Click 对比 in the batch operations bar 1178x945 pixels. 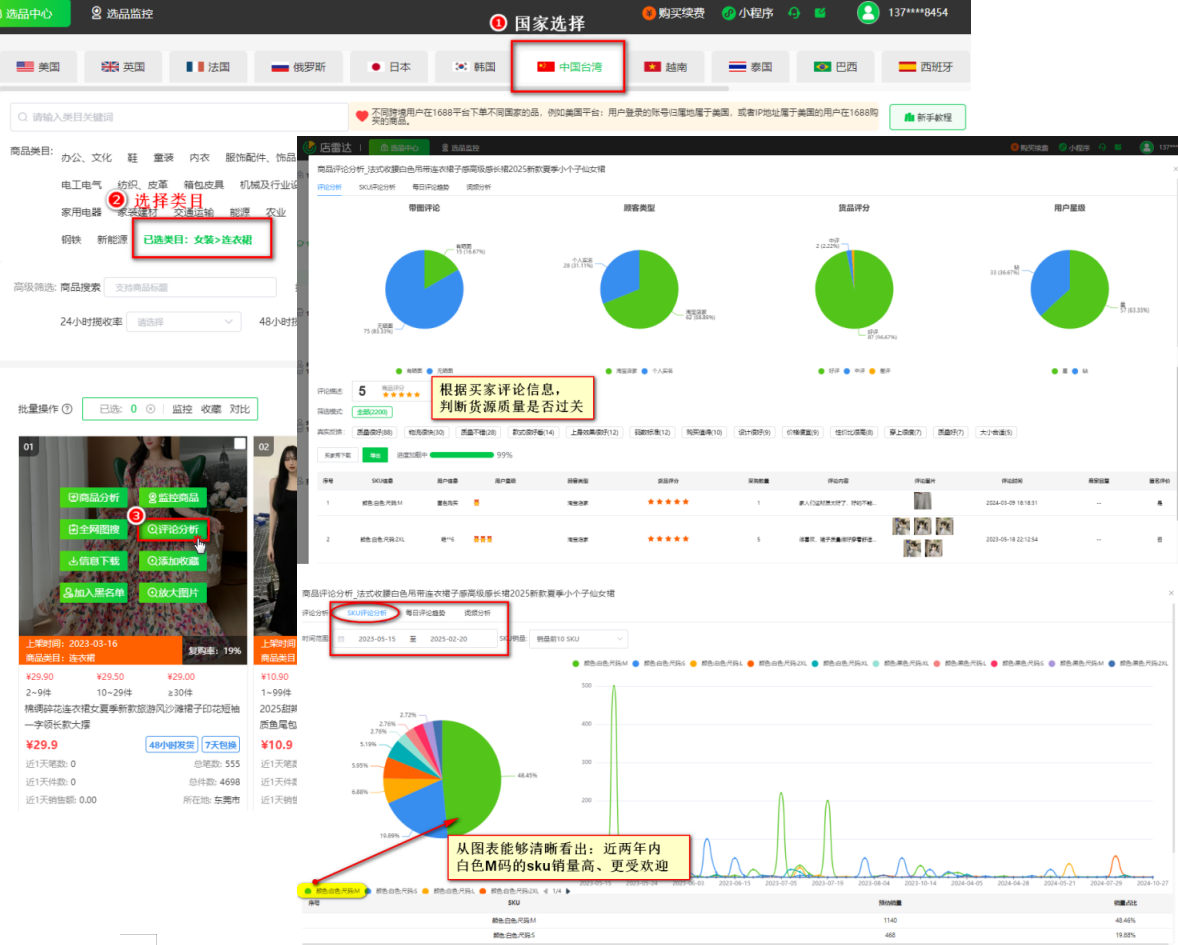click(240, 409)
